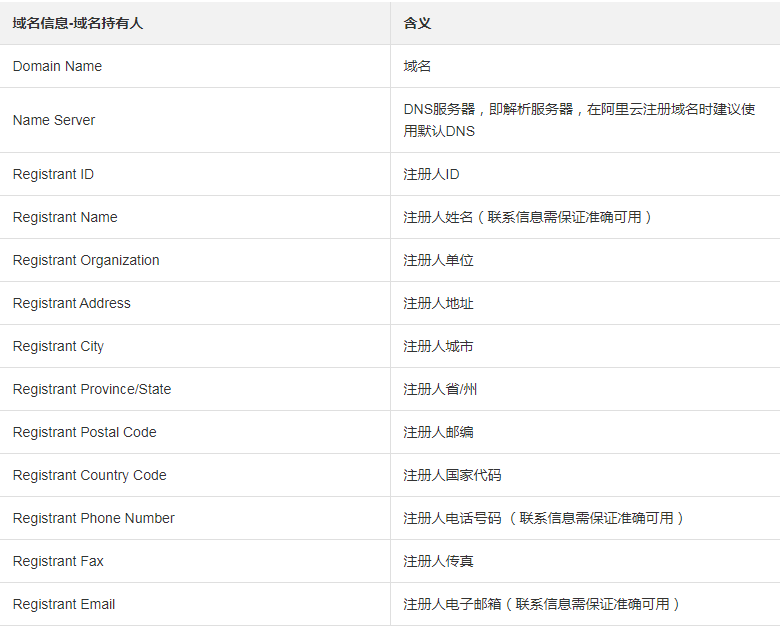Screen dimensions: 780x631
Task: Click the Registrant Phone Number cell
Action: tap(94, 518)
